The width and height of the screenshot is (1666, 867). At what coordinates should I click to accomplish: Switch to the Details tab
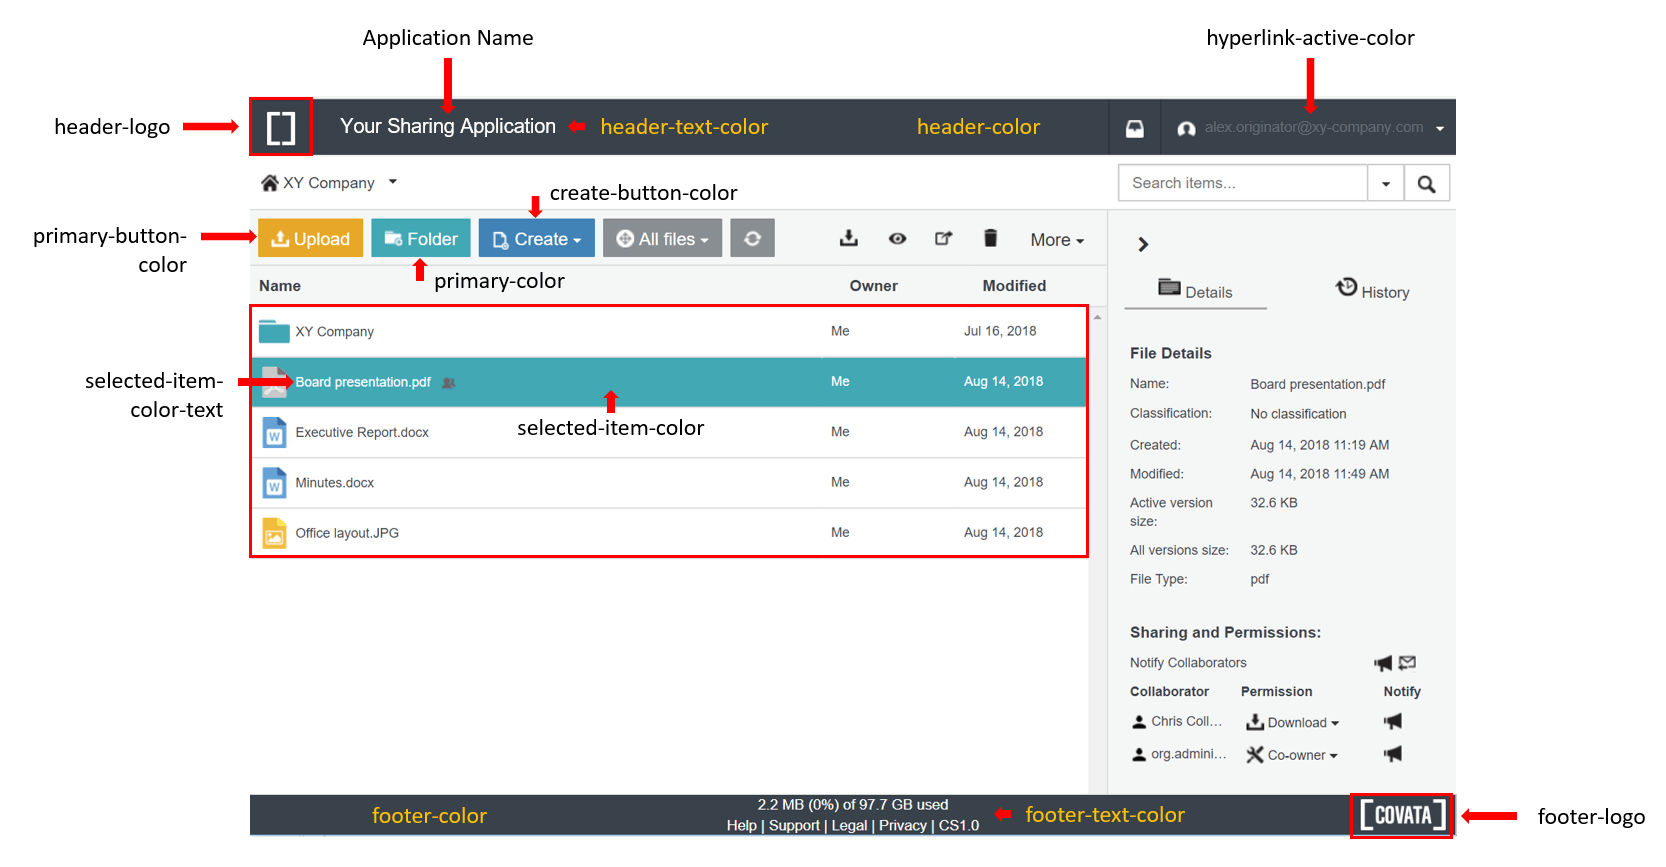point(1196,291)
